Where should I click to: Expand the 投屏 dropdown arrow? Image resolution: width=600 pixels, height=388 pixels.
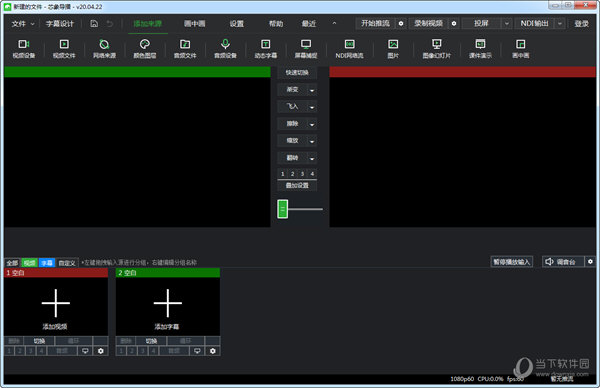click(x=507, y=23)
